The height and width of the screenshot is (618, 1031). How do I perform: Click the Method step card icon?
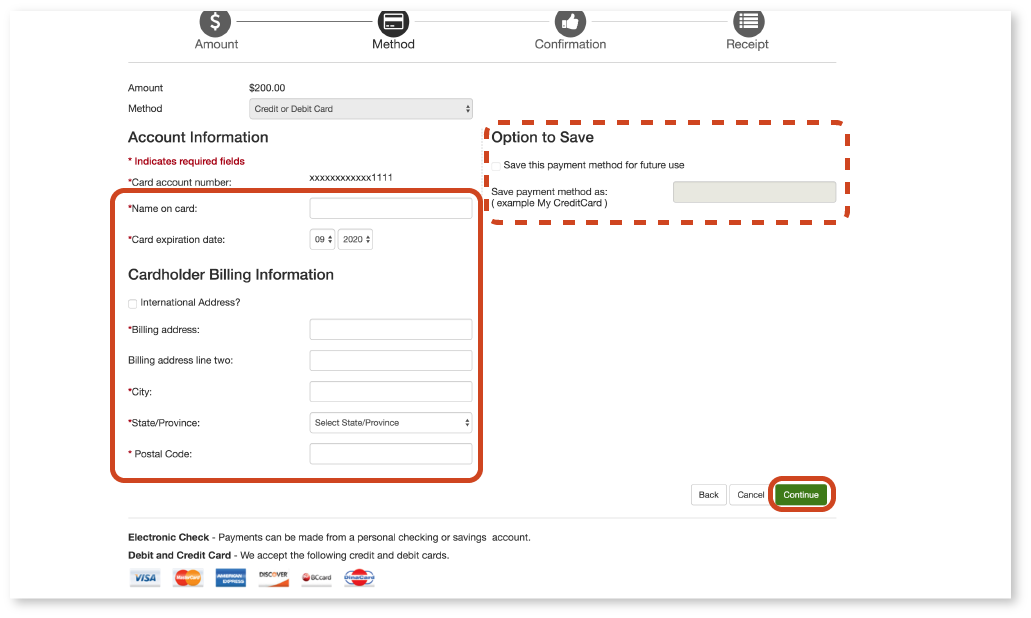tap(393, 22)
